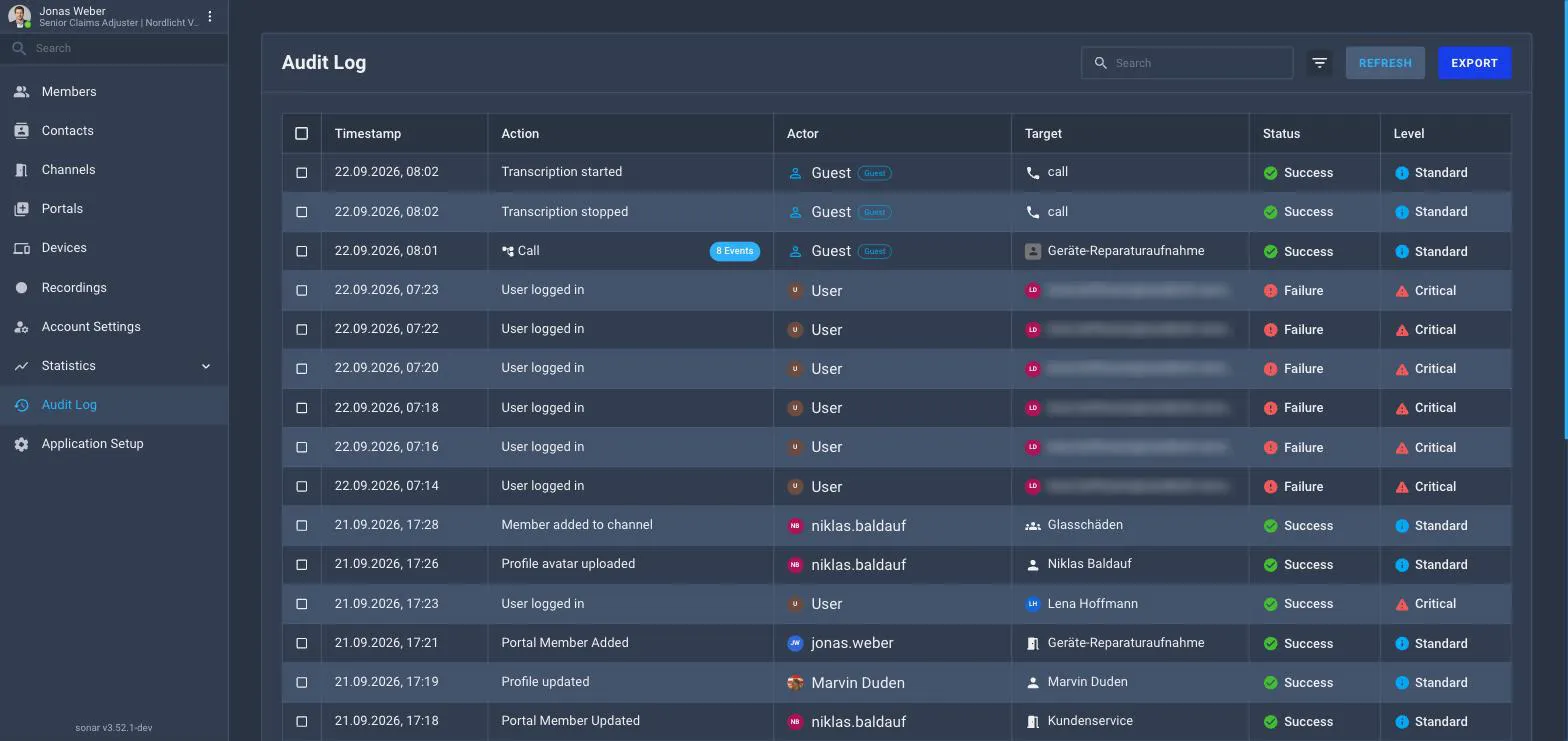The height and width of the screenshot is (741, 1568).
Task: Click the jonas.weber actor name
Action: [x=852, y=643]
